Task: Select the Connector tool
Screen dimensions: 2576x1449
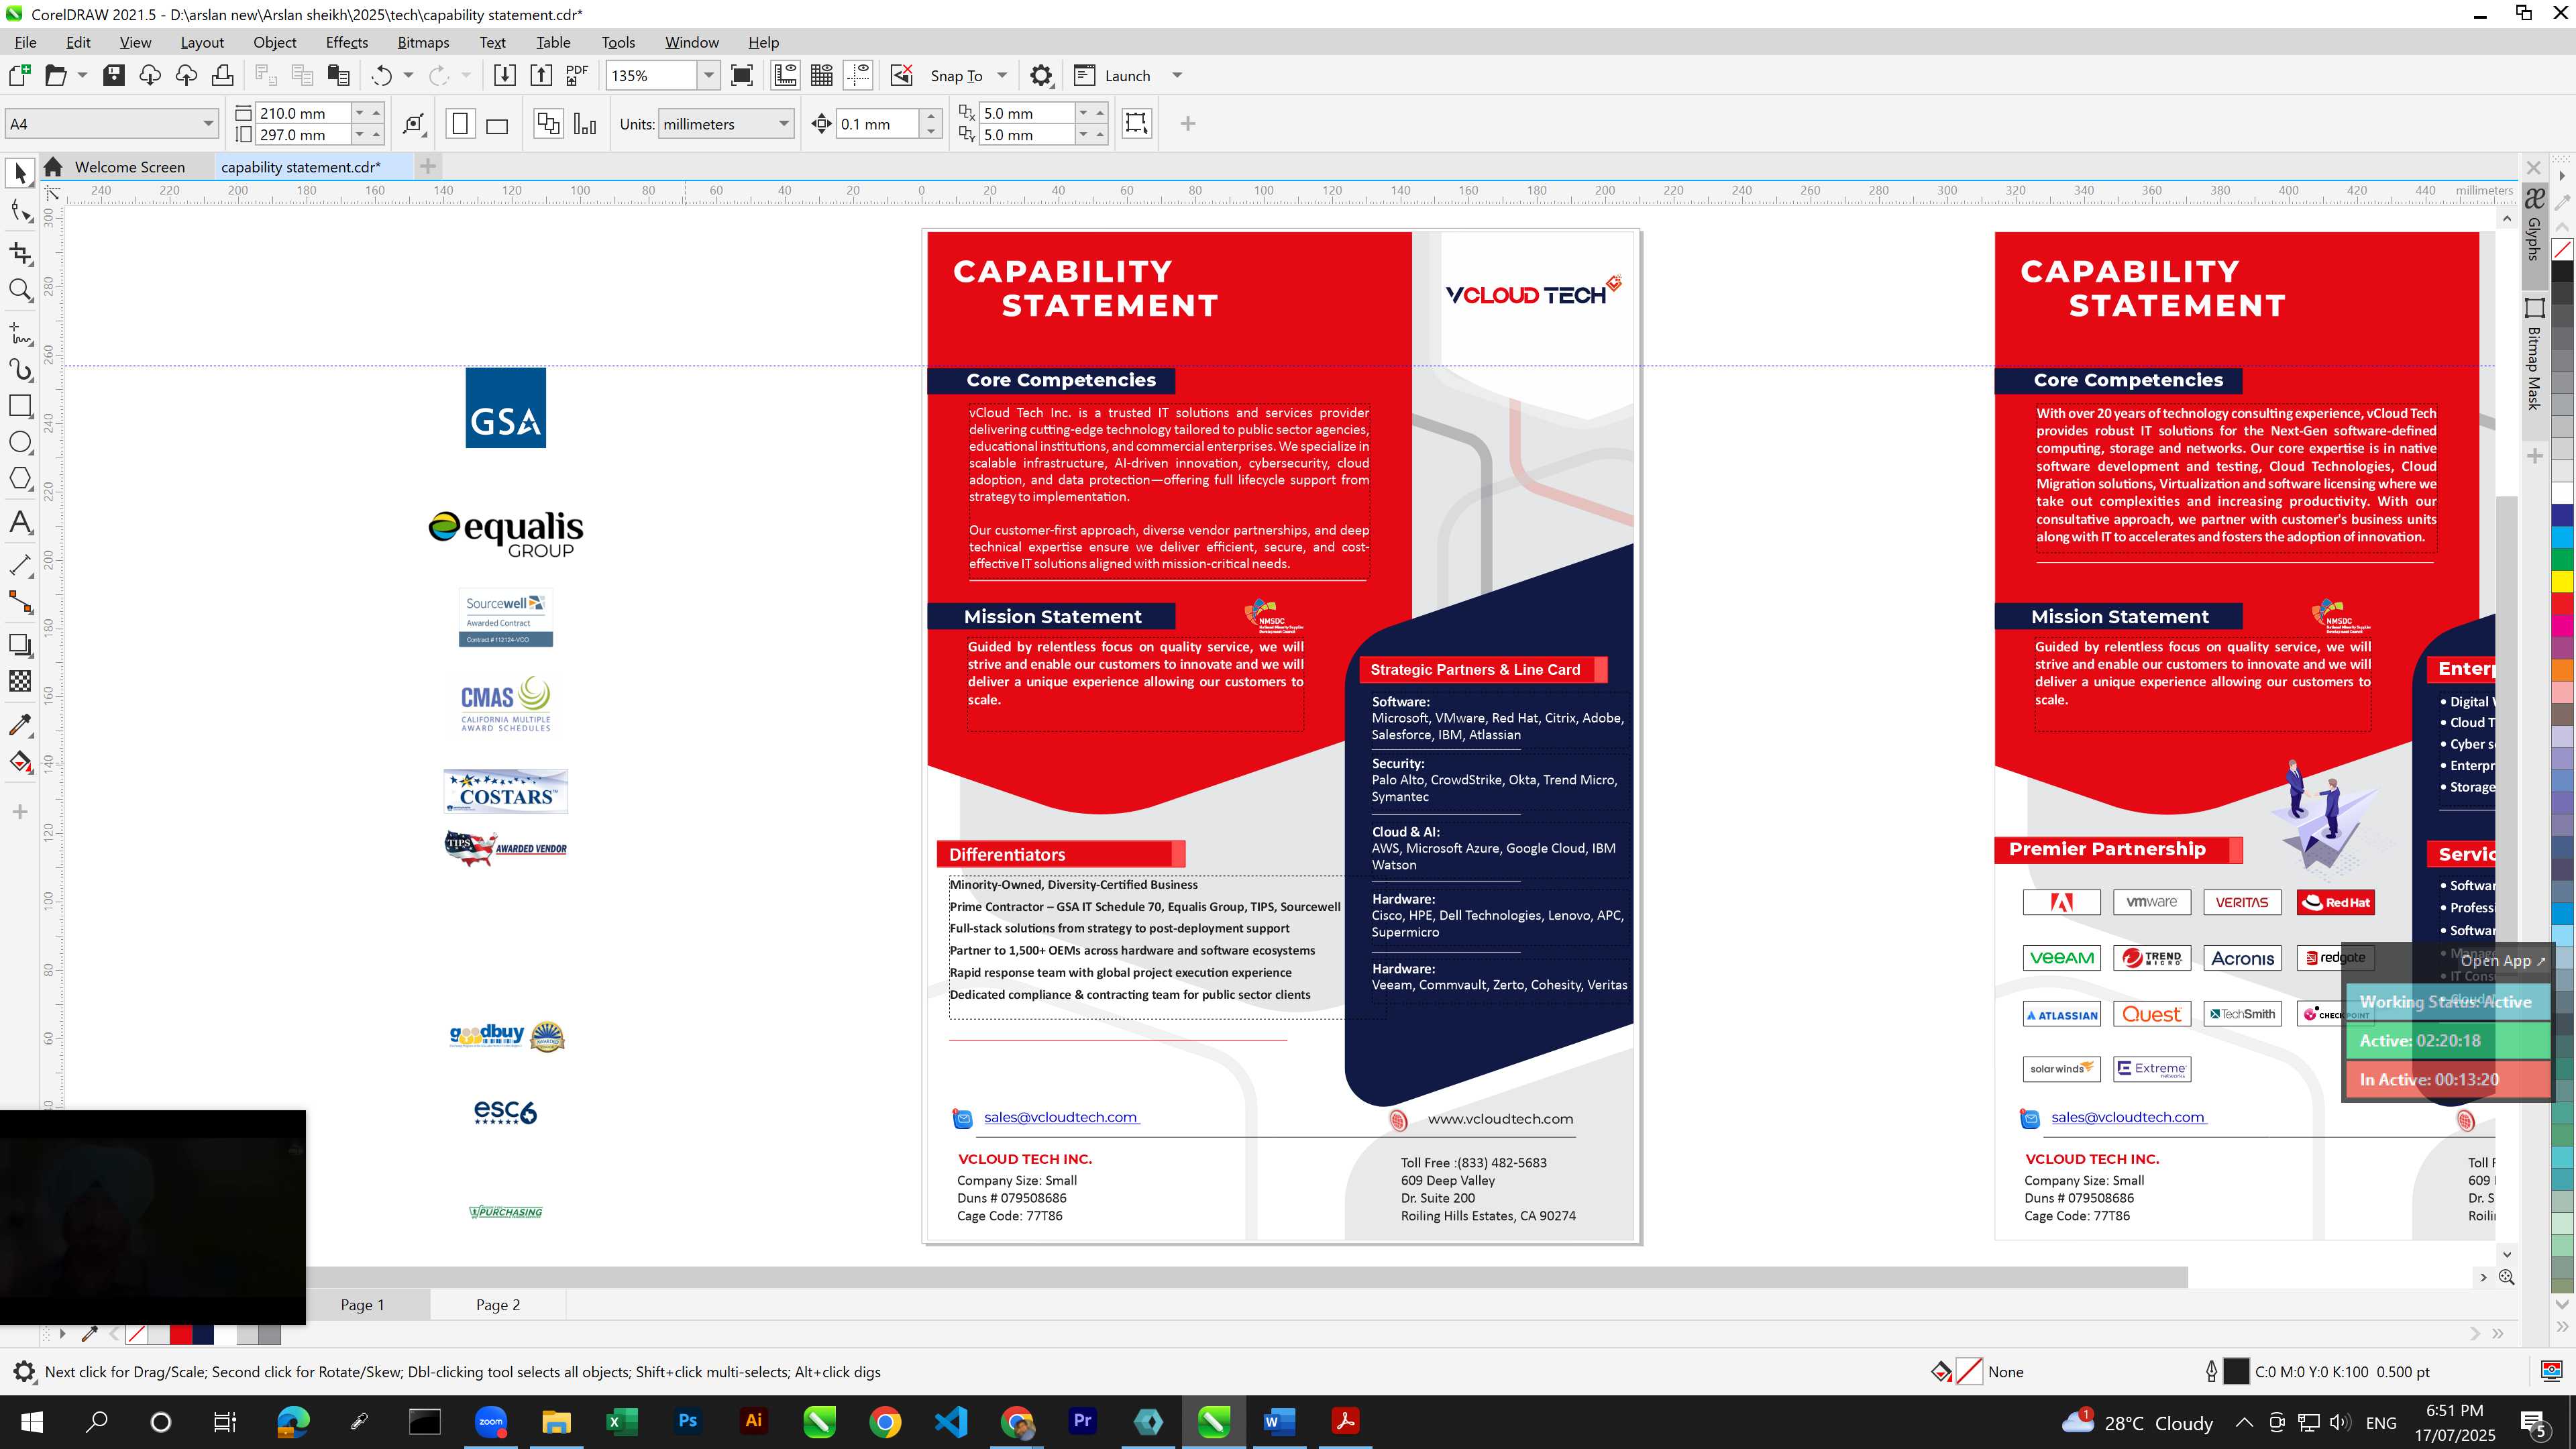Action: 20,602
